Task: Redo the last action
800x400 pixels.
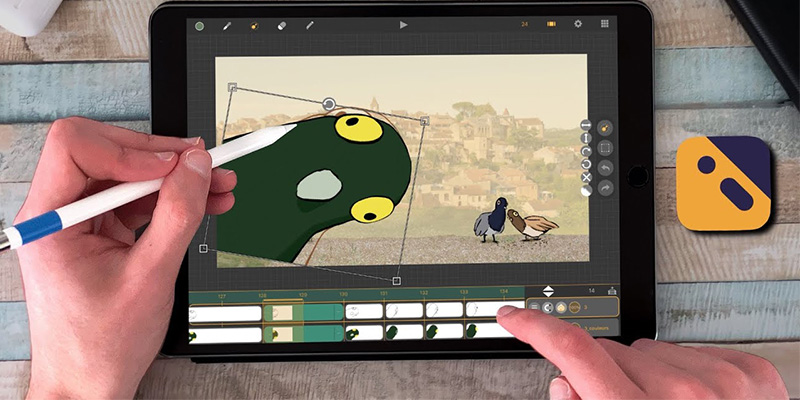Action: (606, 188)
